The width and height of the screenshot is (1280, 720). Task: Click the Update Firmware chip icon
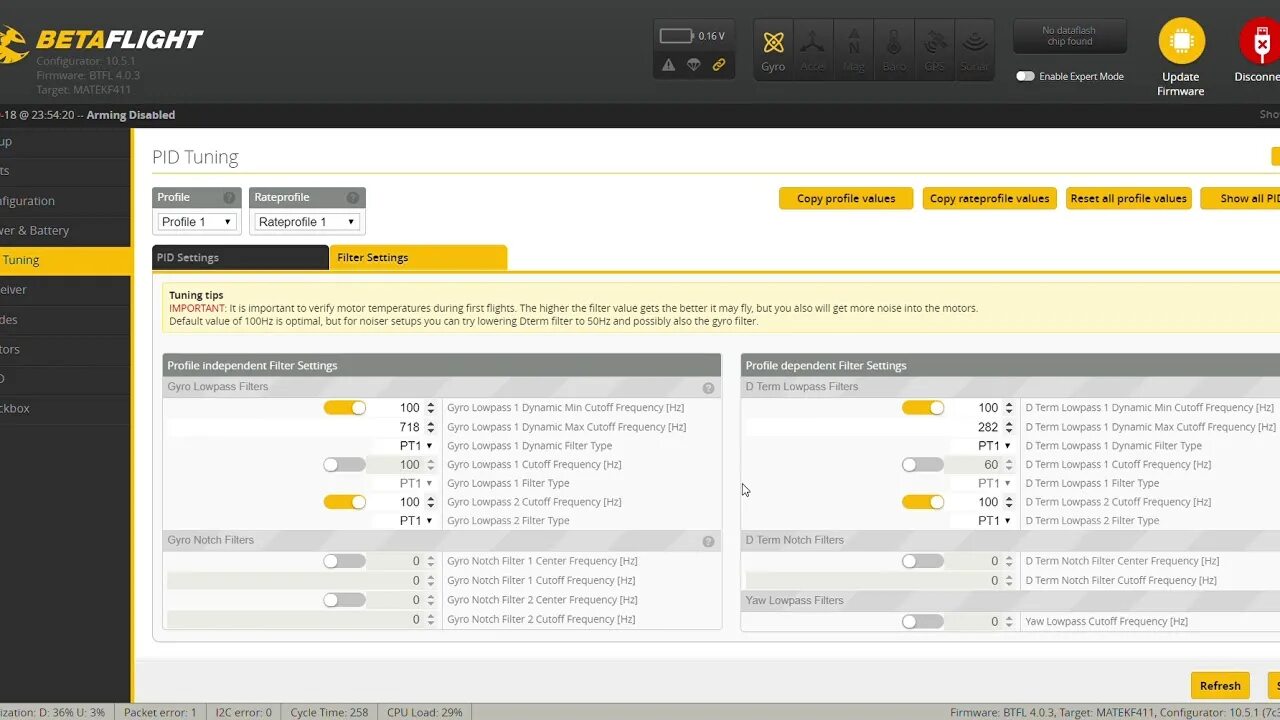pos(1181,41)
